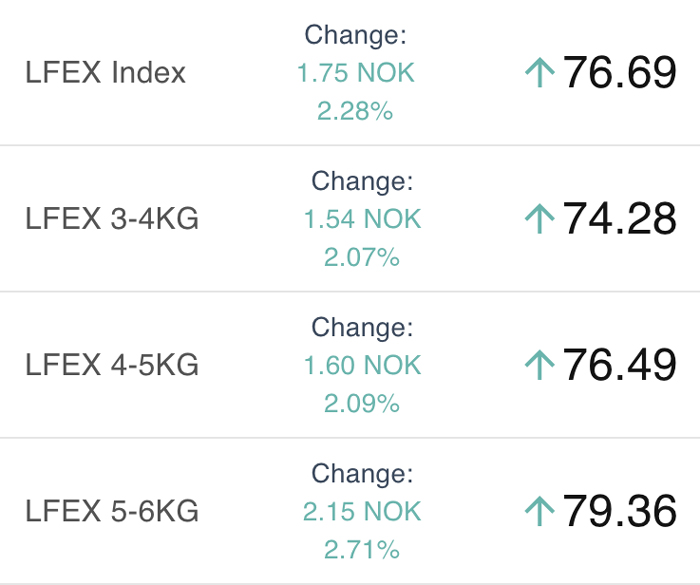The width and height of the screenshot is (700, 585).
Task: Click the 76.49 price value
Action: pyautogui.click(x=620, y=365)
